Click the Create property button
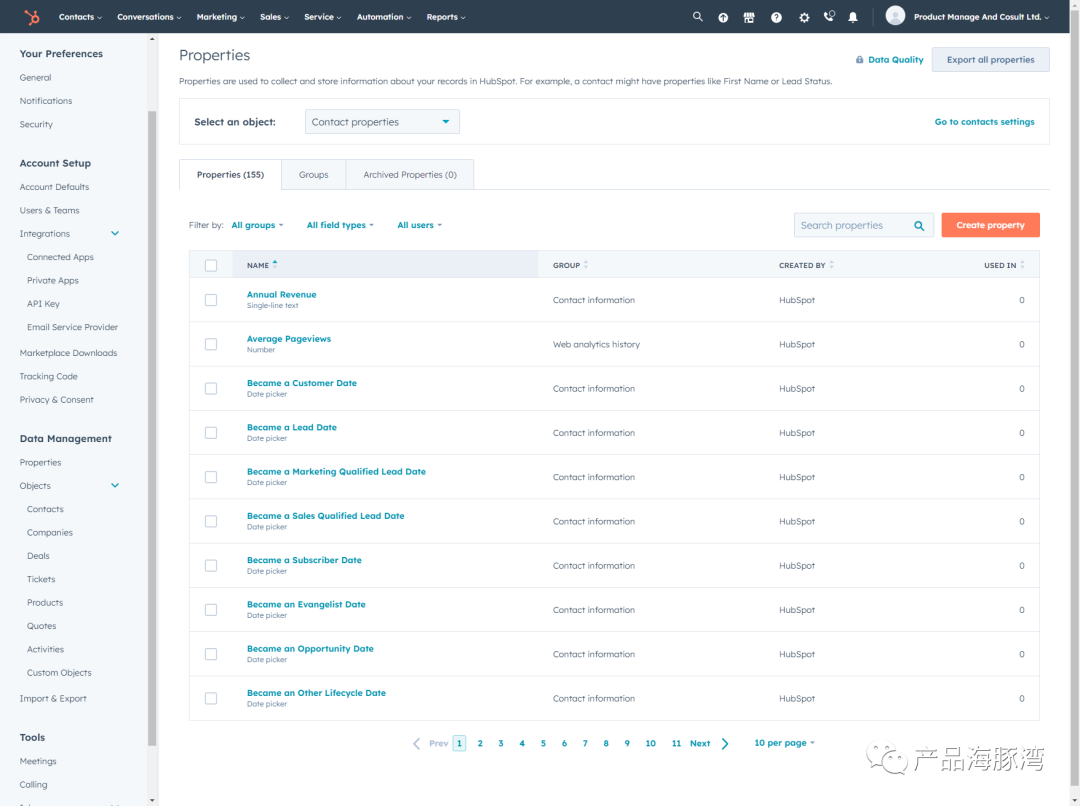This screenshot has height=806, width=1080. pyautogui.click(x=990, y=225)
